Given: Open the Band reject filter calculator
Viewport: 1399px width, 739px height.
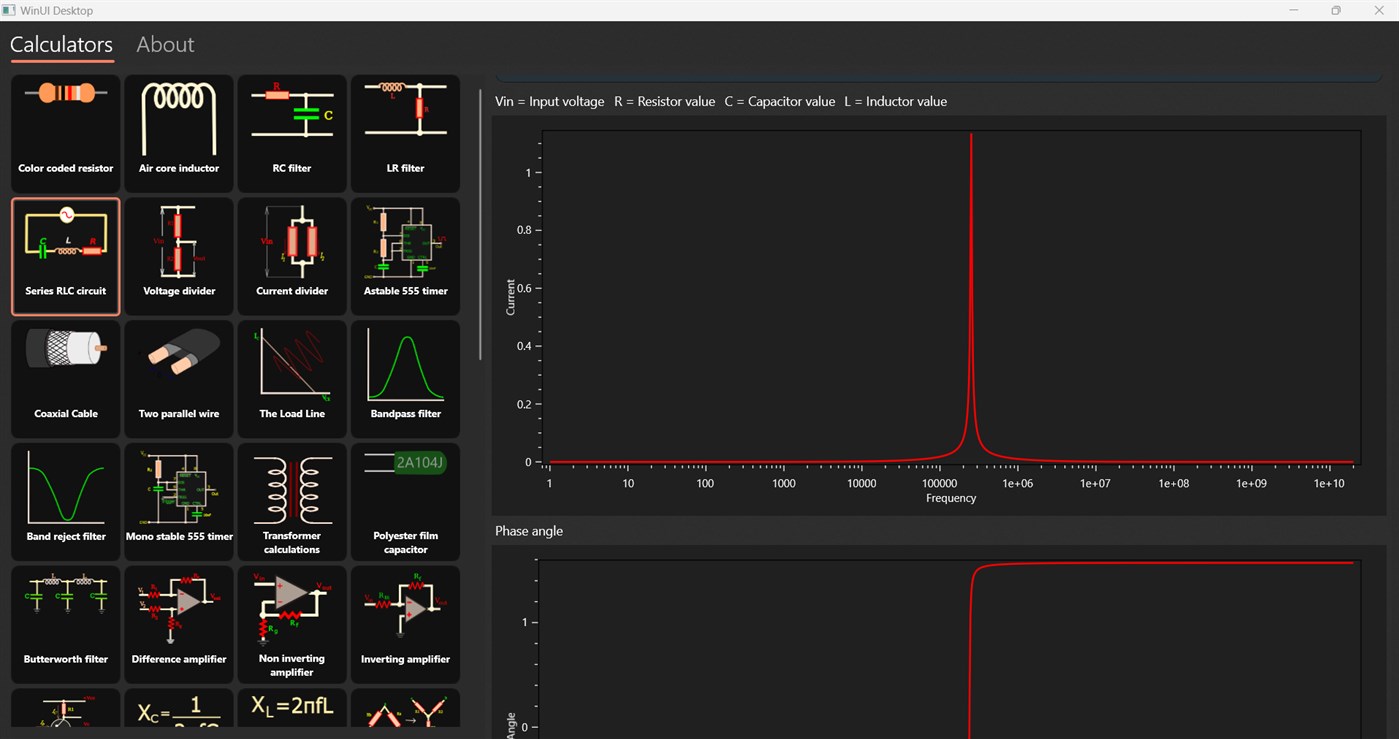Looking at the screenshot, I should pos(65,501).
